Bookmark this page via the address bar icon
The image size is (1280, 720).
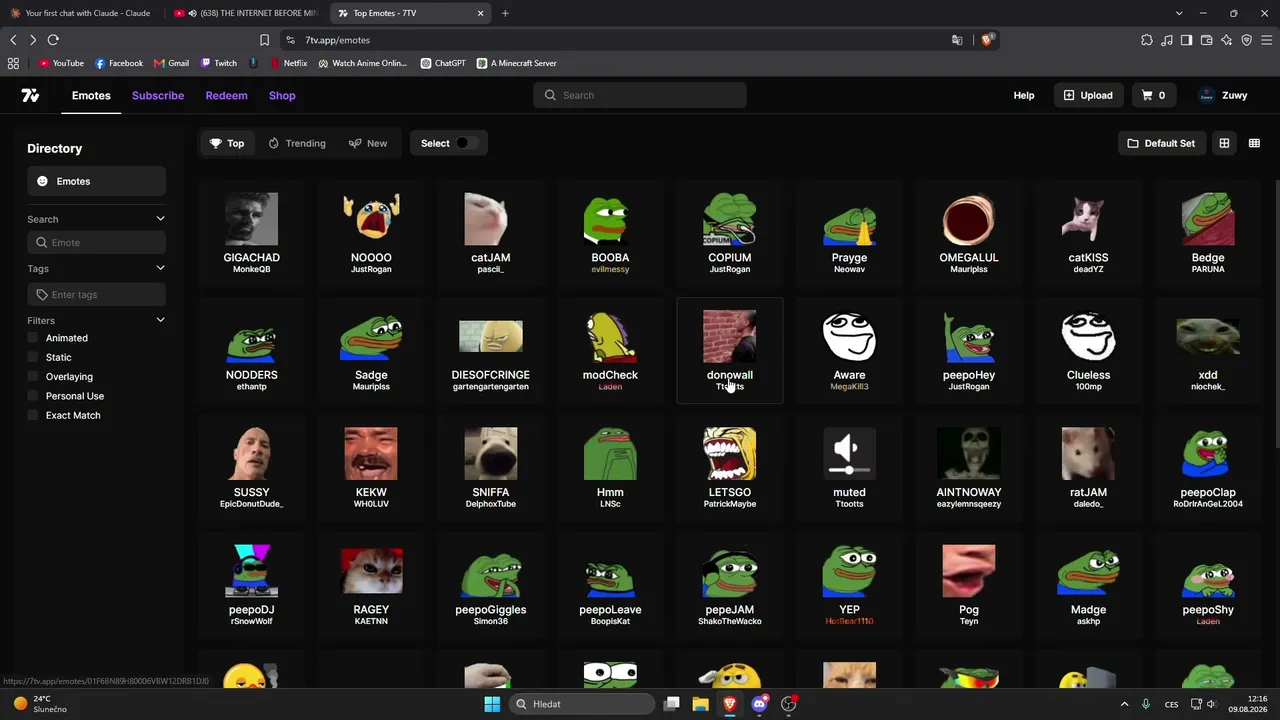[x=264, y=40]
